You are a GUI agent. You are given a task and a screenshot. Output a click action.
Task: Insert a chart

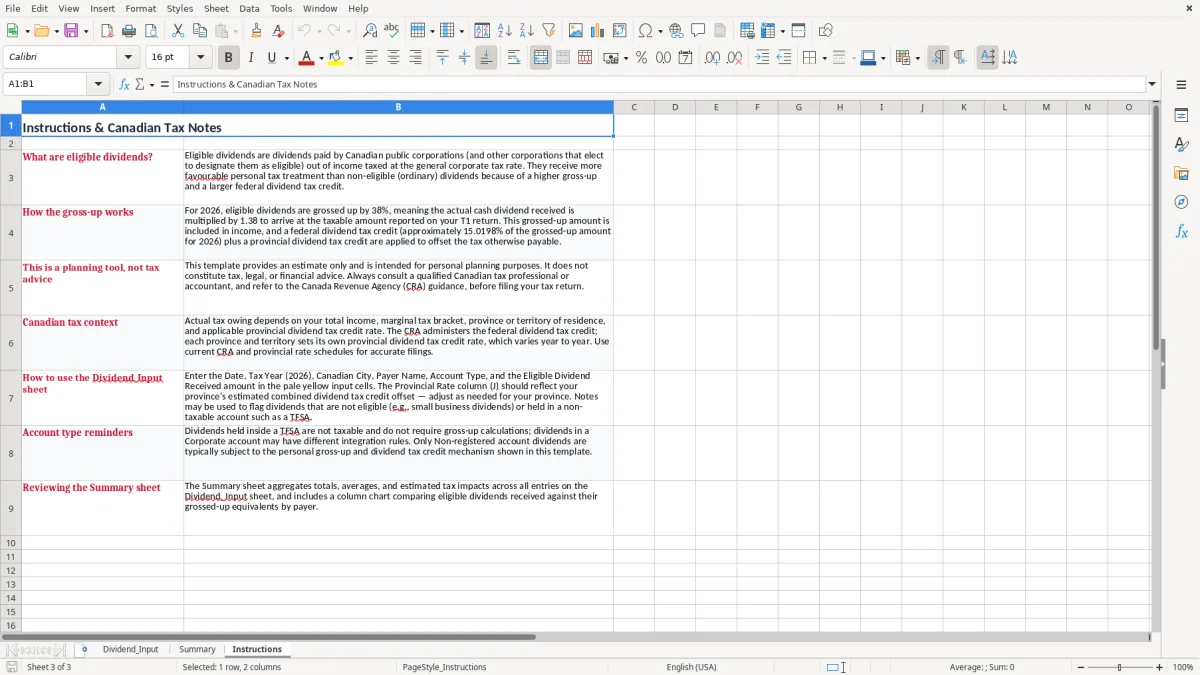(x=598, y=31)
